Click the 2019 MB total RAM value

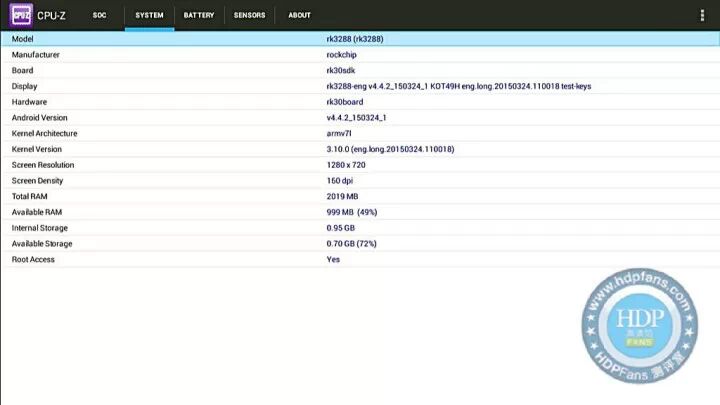[343, 197]
